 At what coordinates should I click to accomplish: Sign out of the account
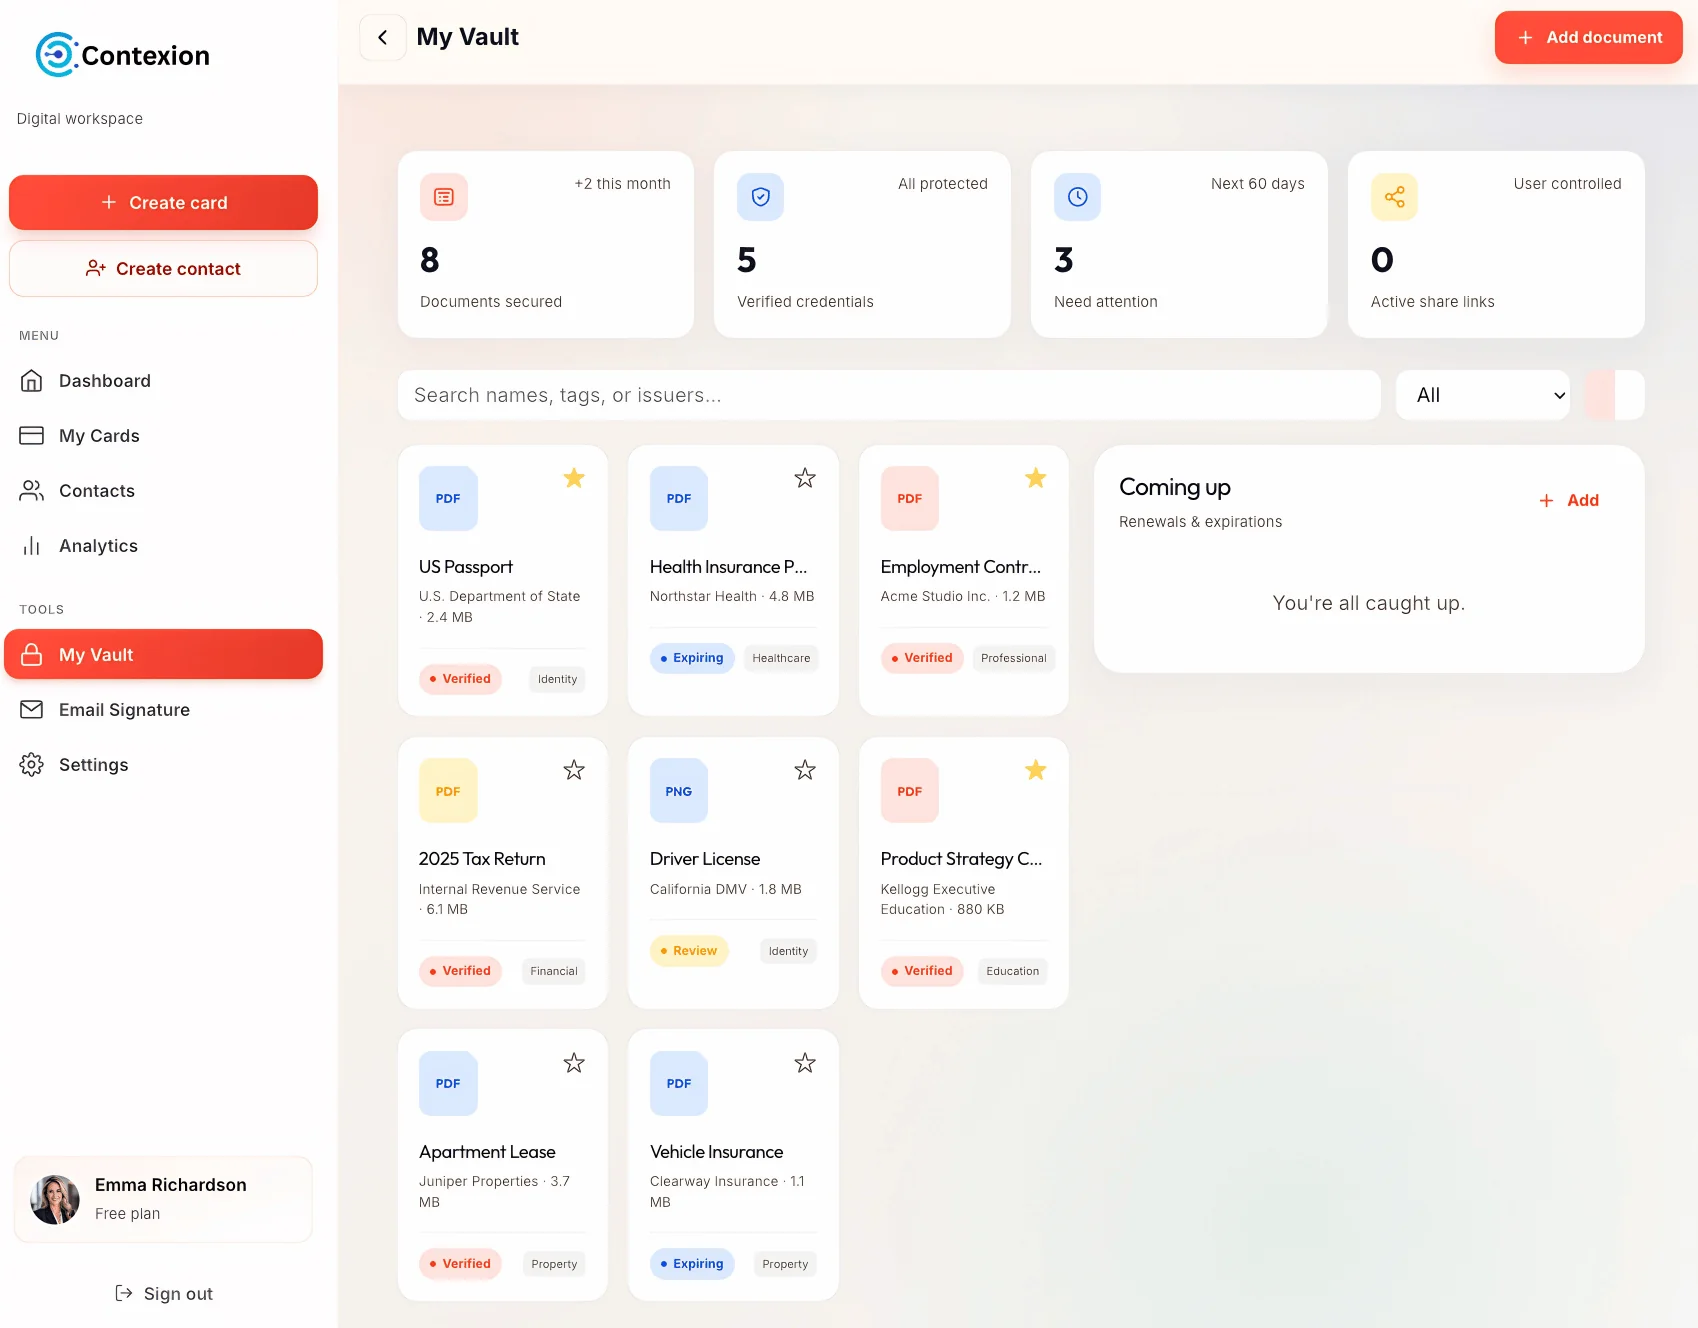coord(164,1293)
